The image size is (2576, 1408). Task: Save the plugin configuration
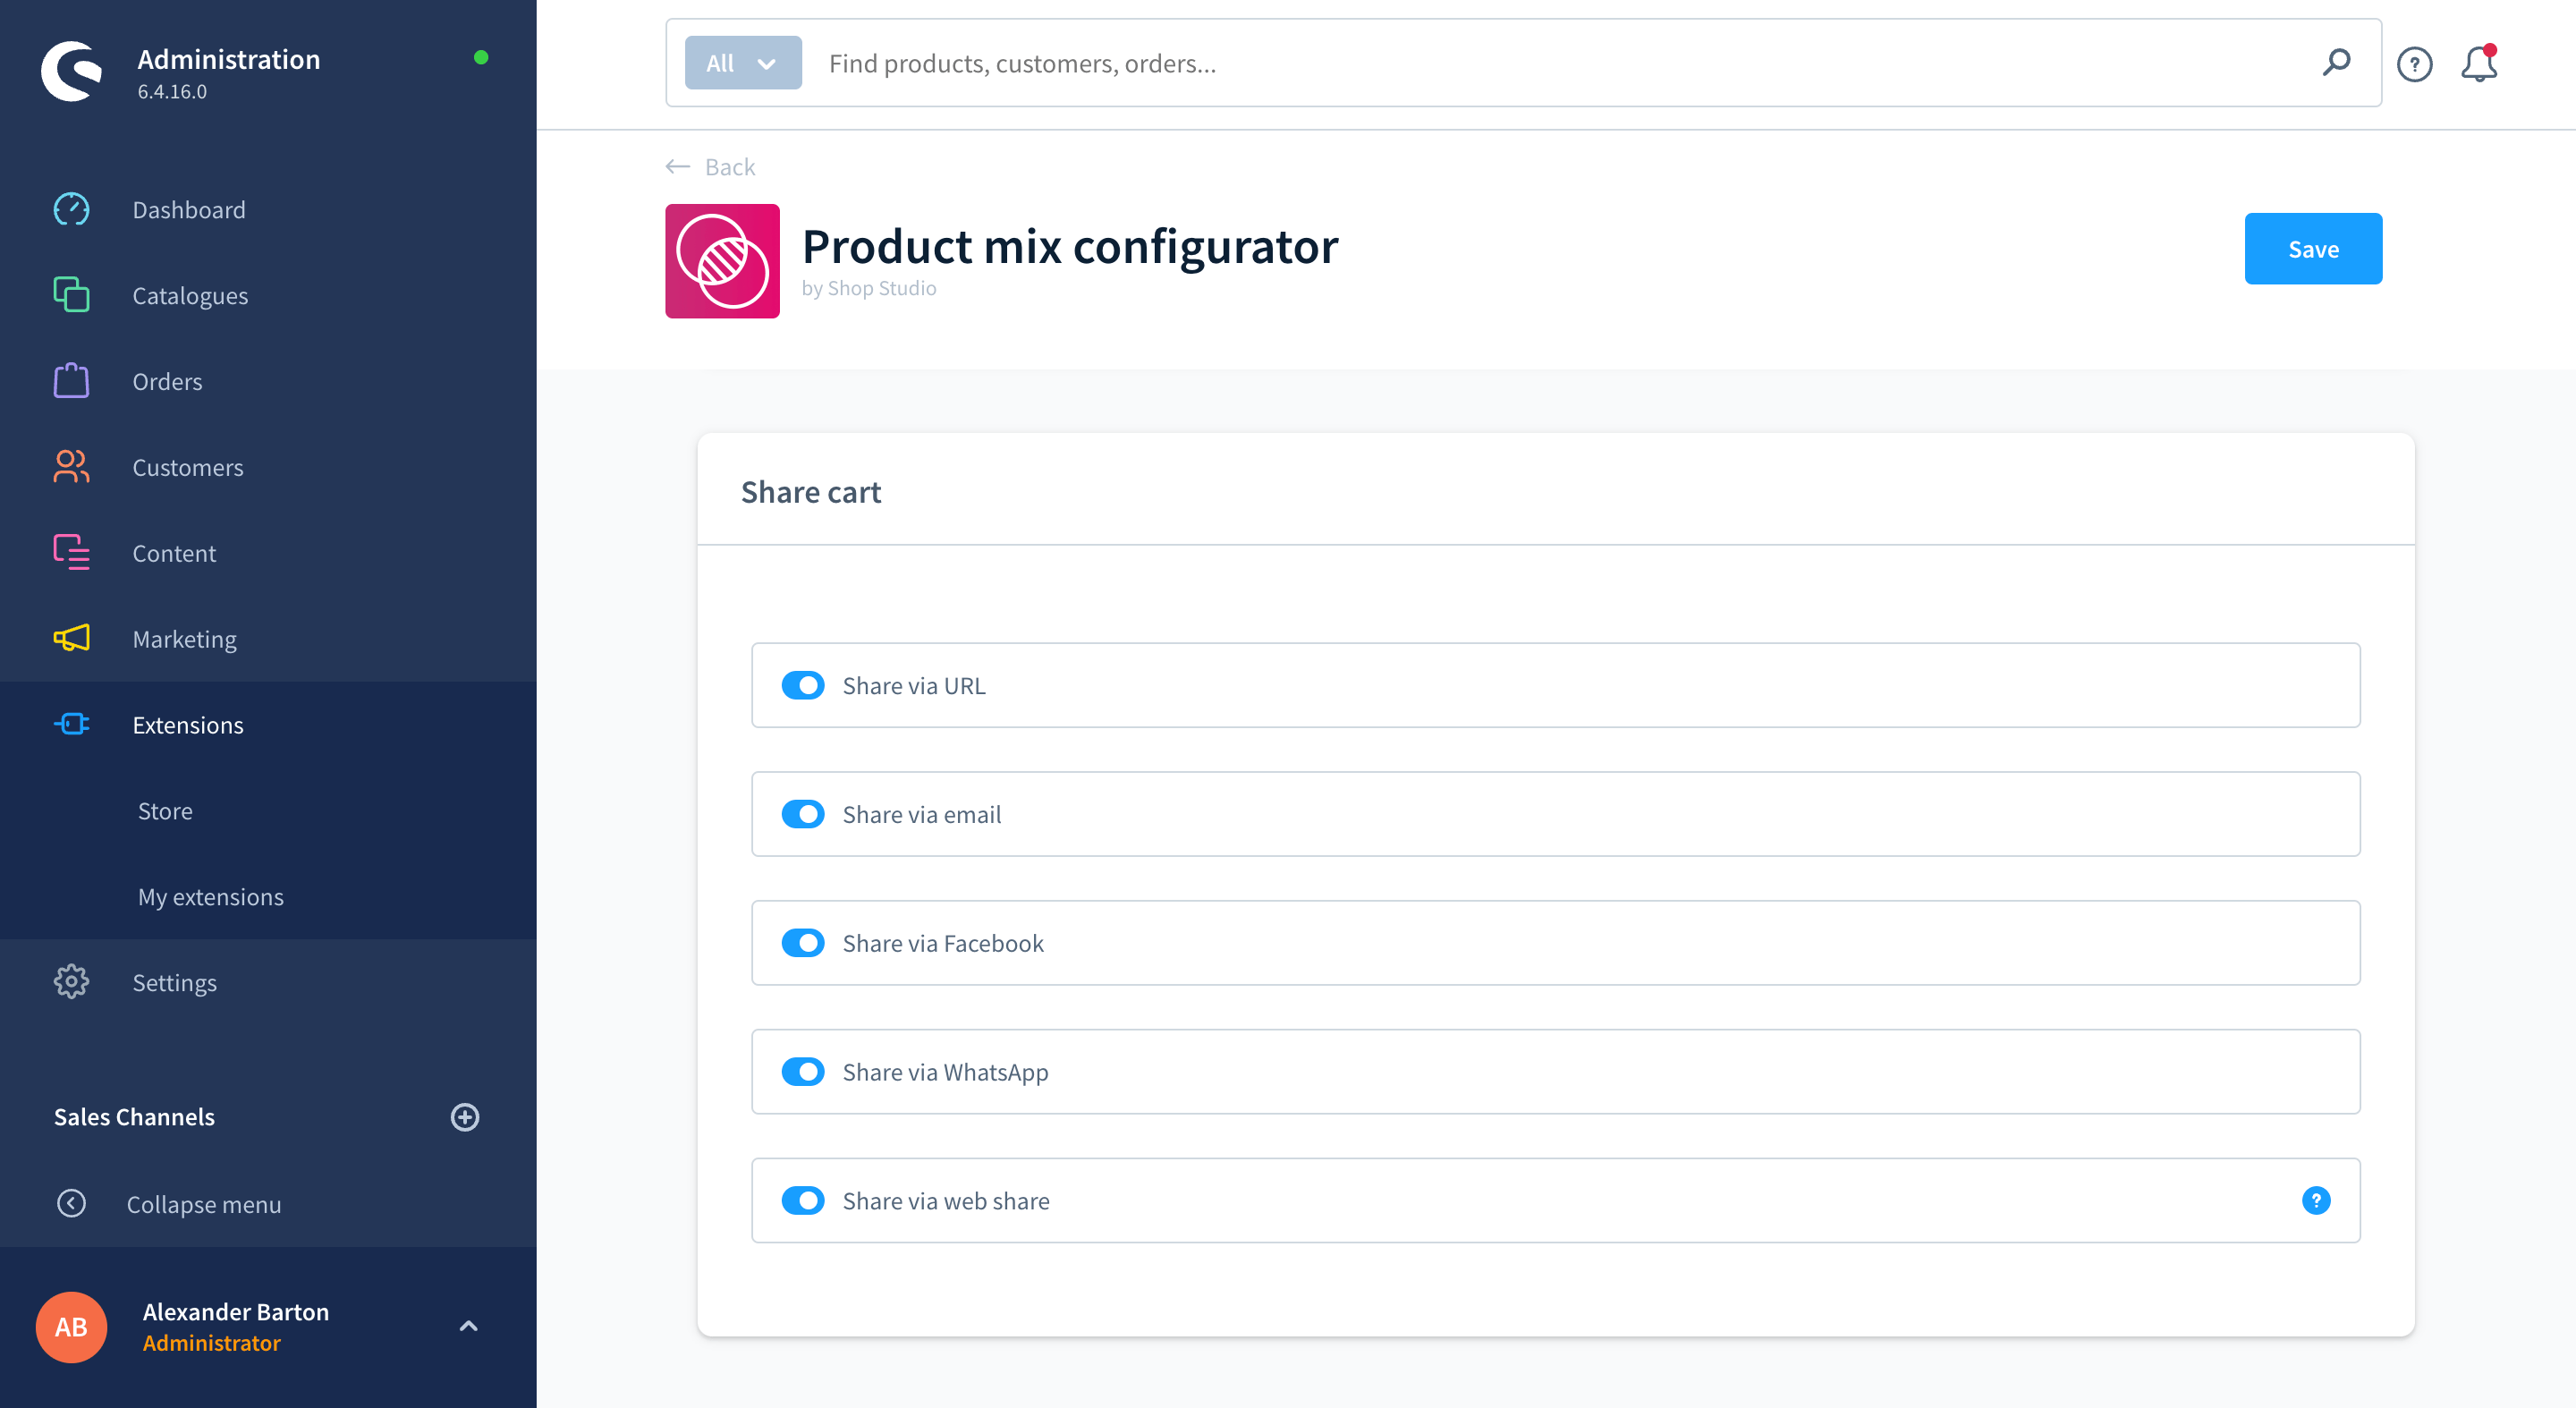click(x=2312, y=248)
